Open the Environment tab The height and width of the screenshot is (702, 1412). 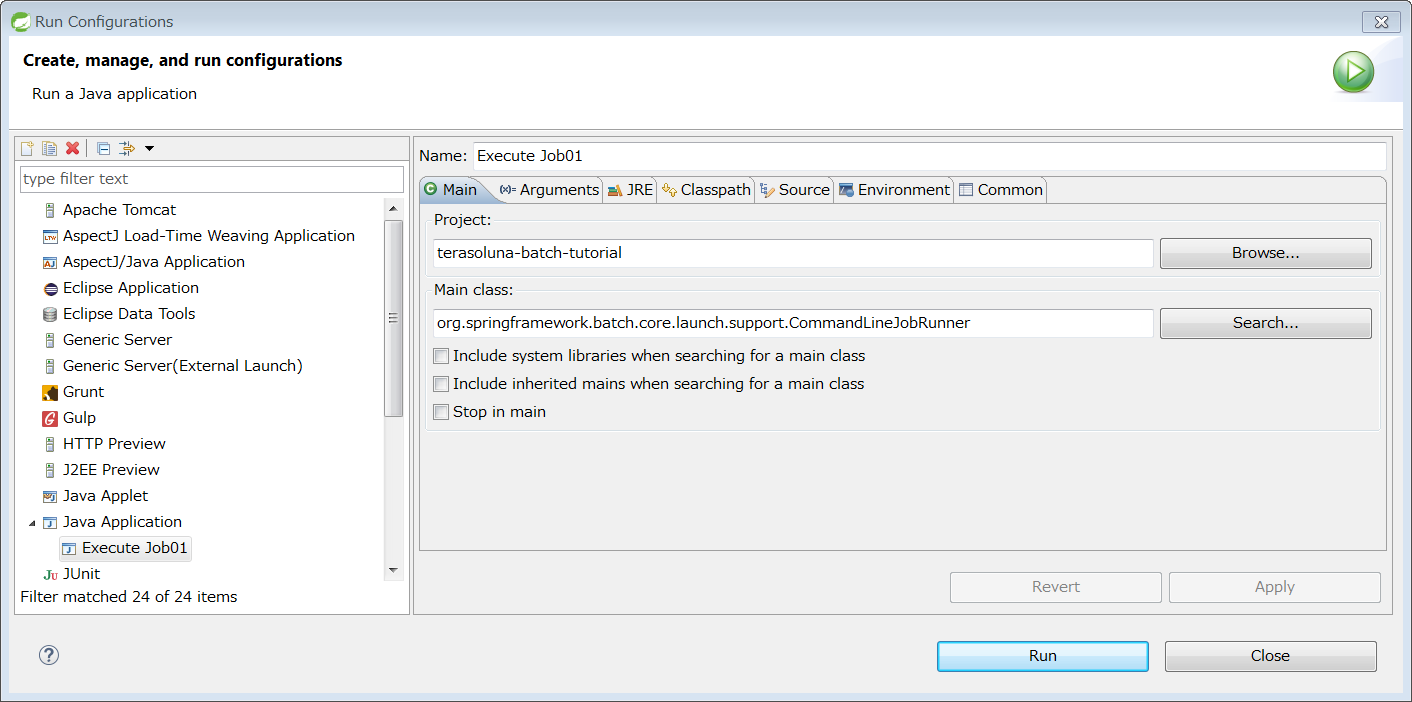(894, 190)
